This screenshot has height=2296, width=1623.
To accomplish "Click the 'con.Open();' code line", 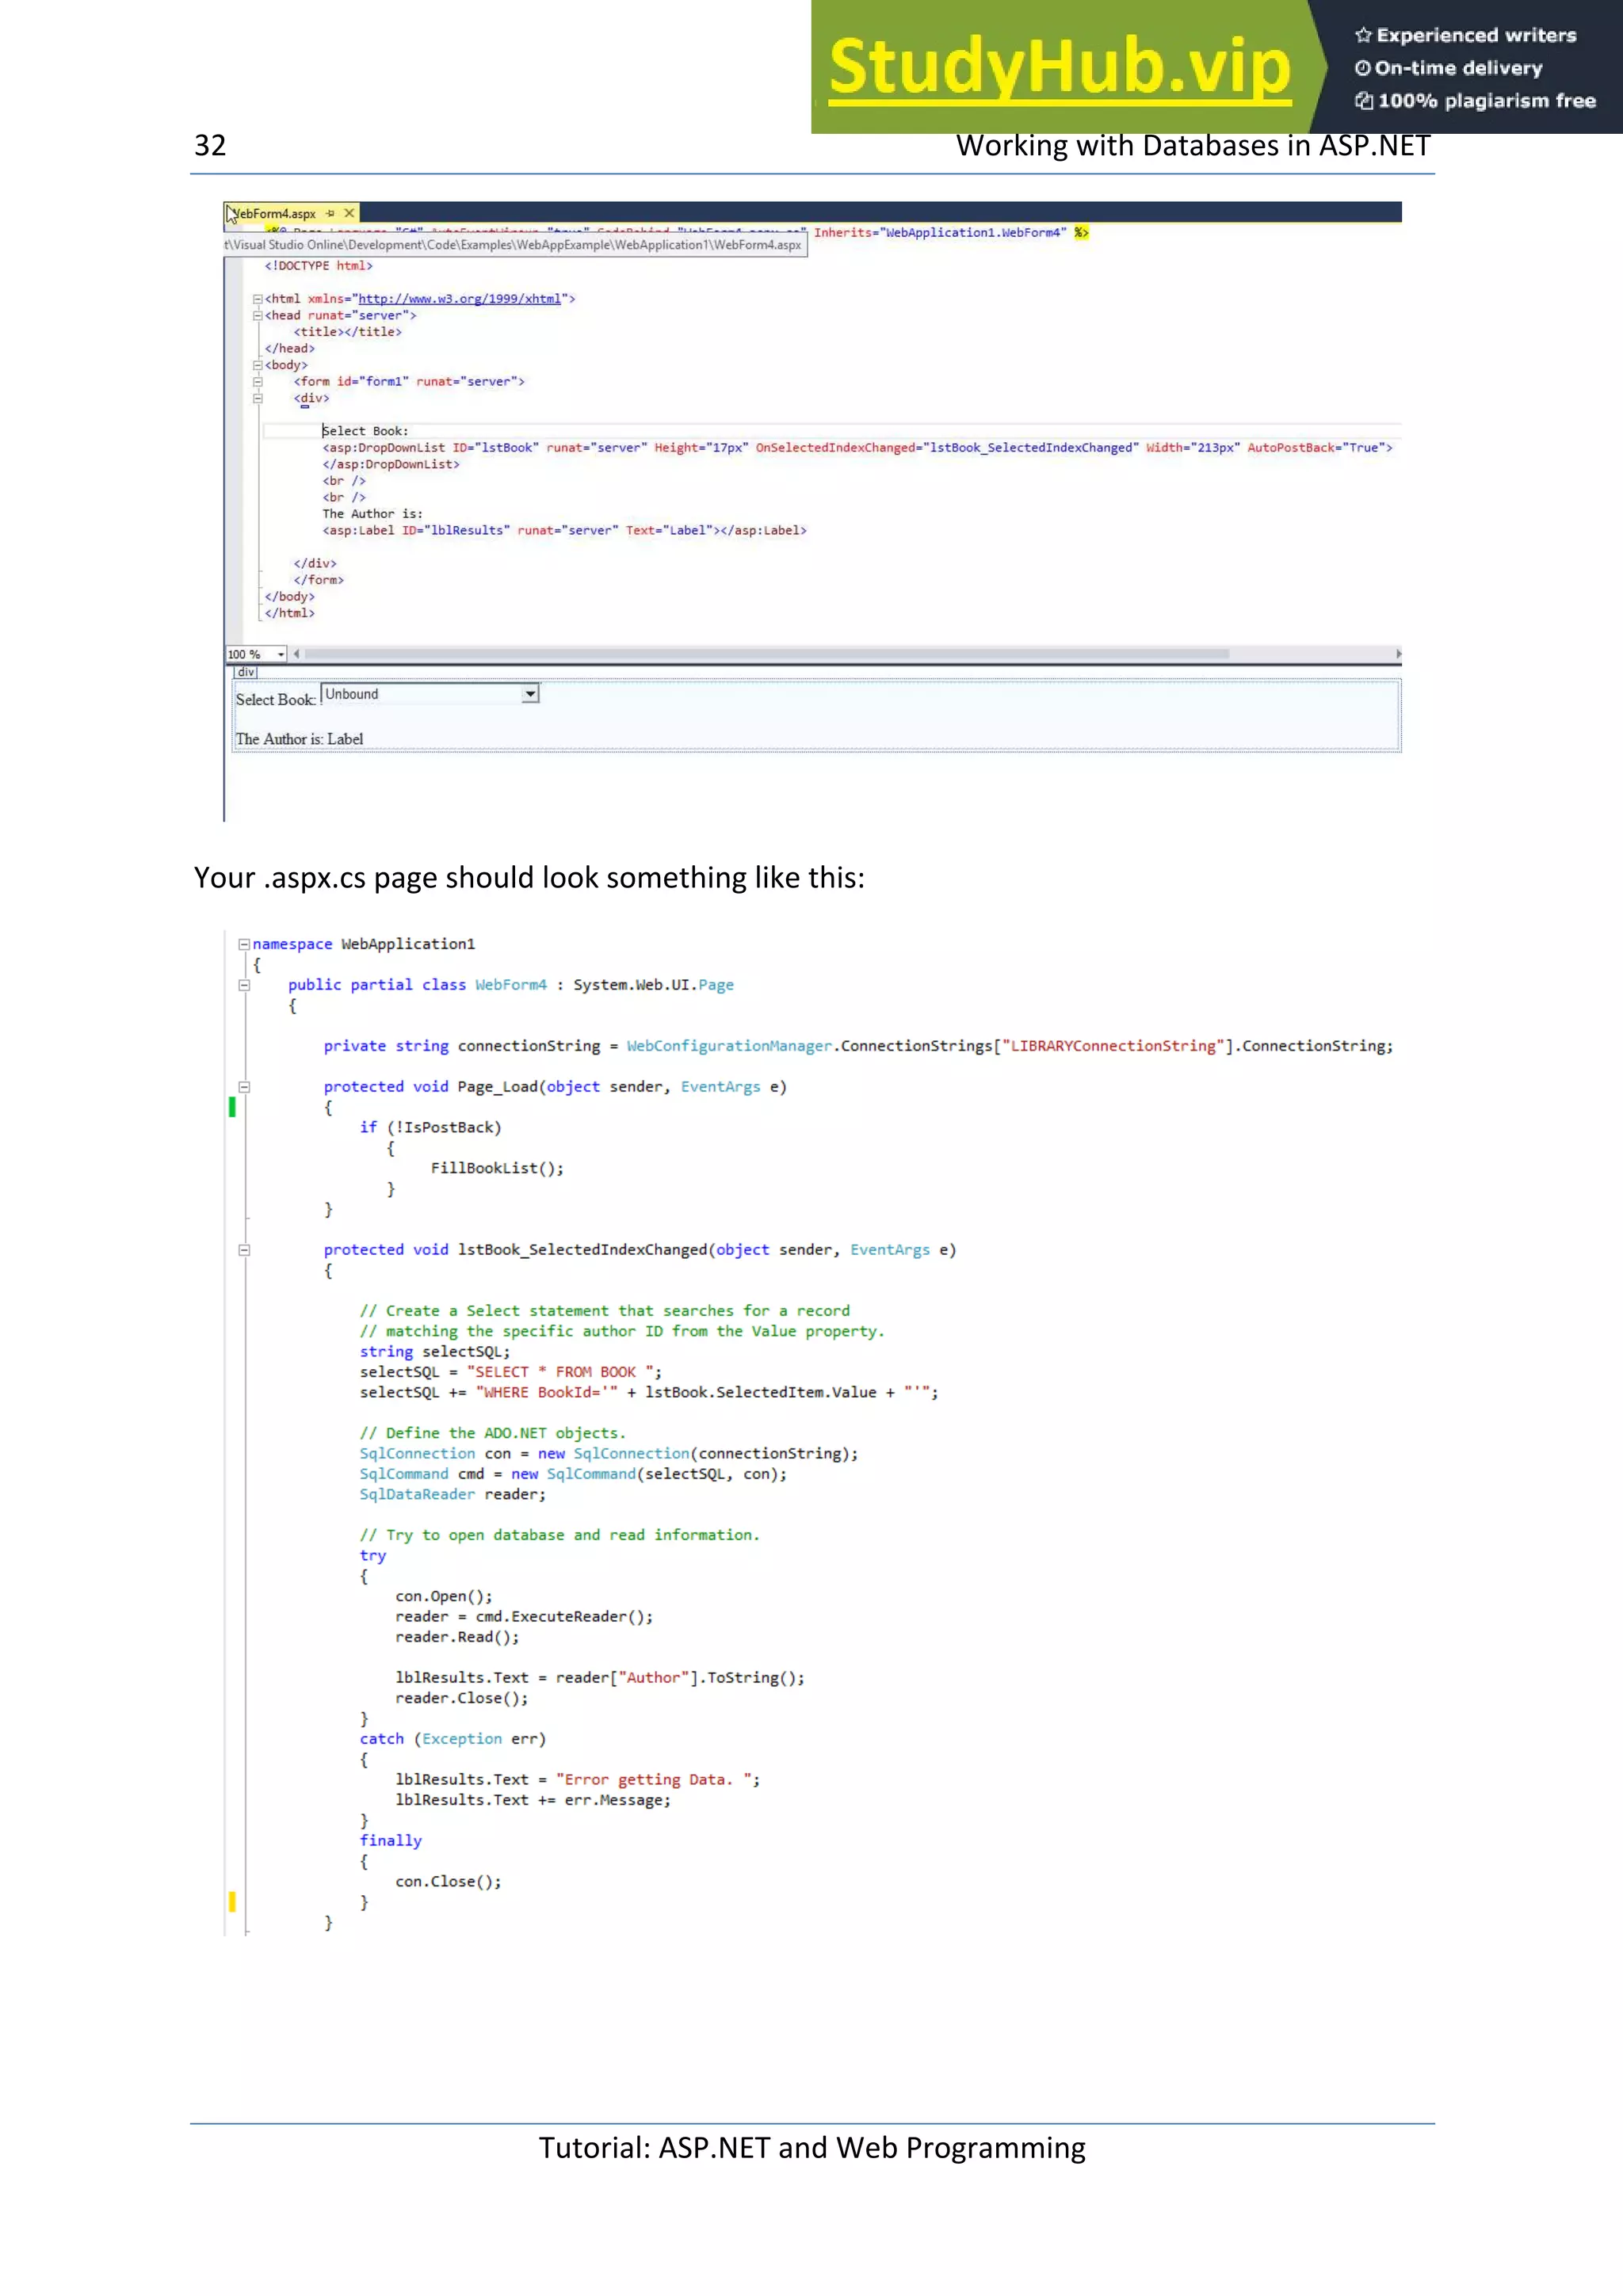I will pyautogui.click(x=443, y=1596).
